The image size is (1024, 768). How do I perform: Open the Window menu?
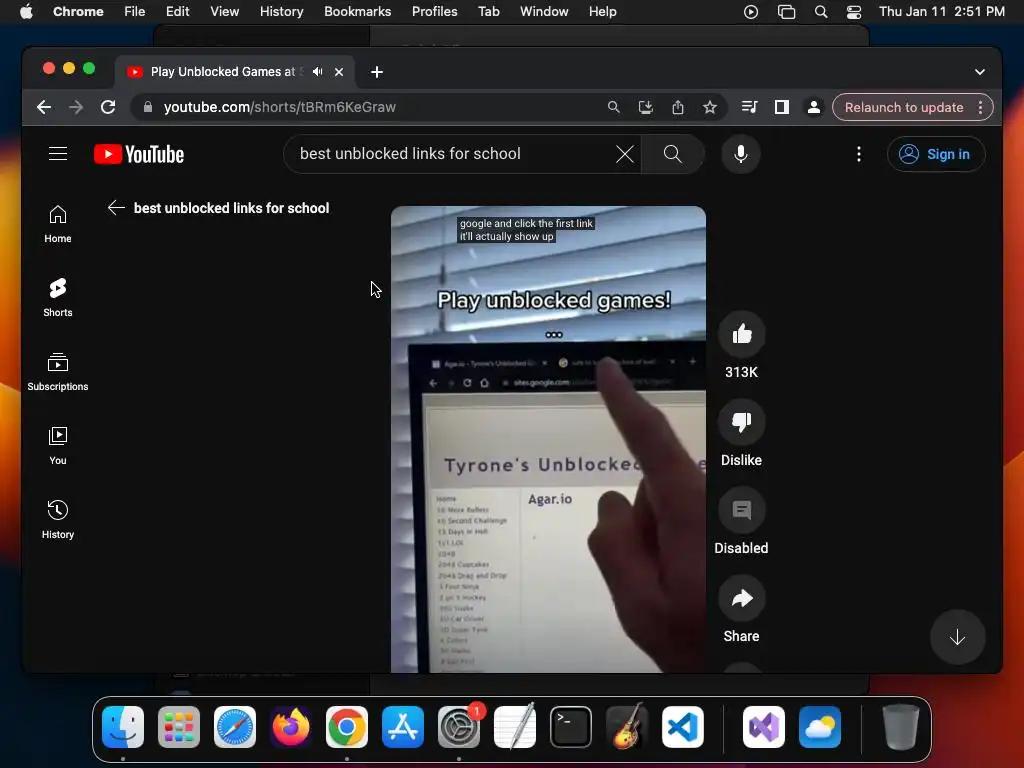coord(544,12)
